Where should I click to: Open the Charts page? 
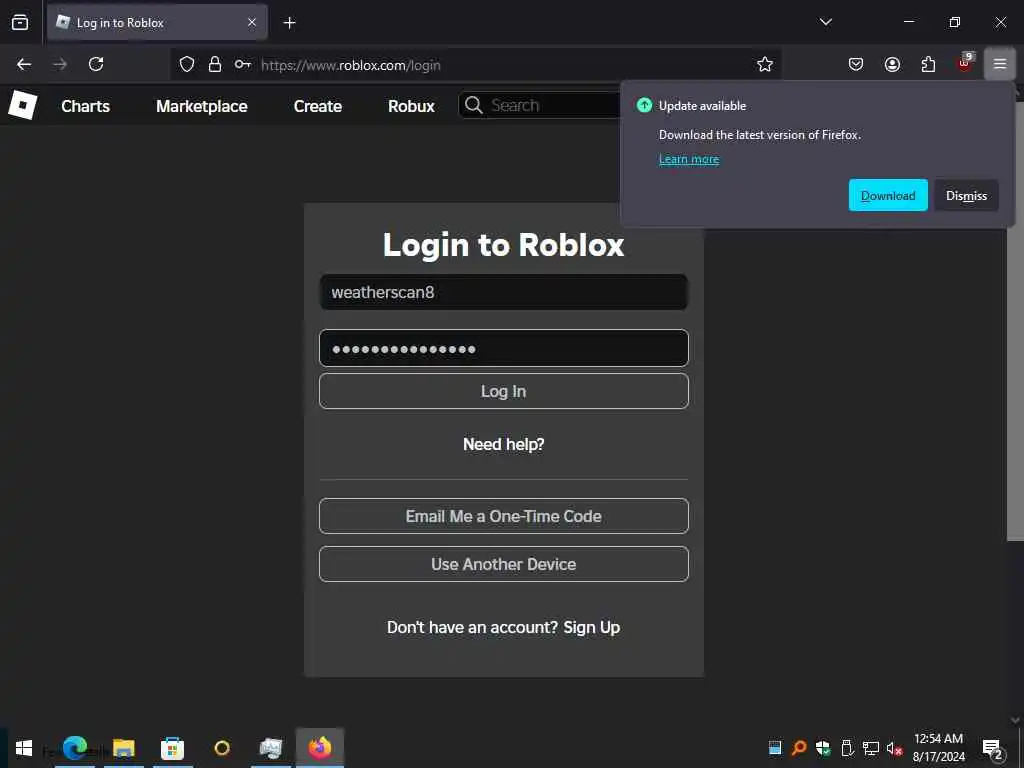86,106
